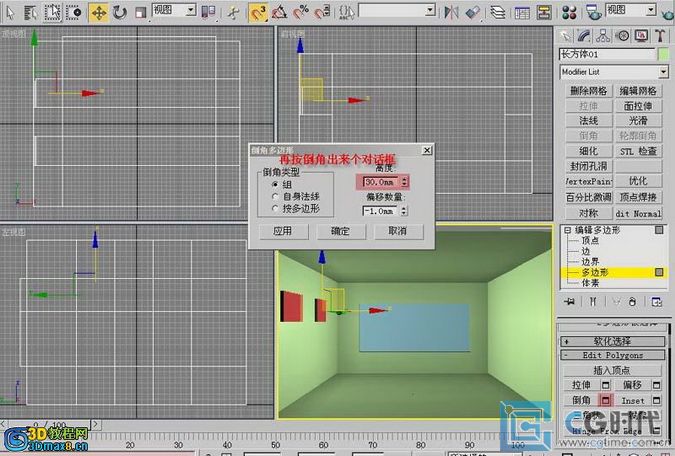Toggle the Angle Snap icon
Image resolution: width=675 pixels, height=456 pixels.
[x=279, y=13]
